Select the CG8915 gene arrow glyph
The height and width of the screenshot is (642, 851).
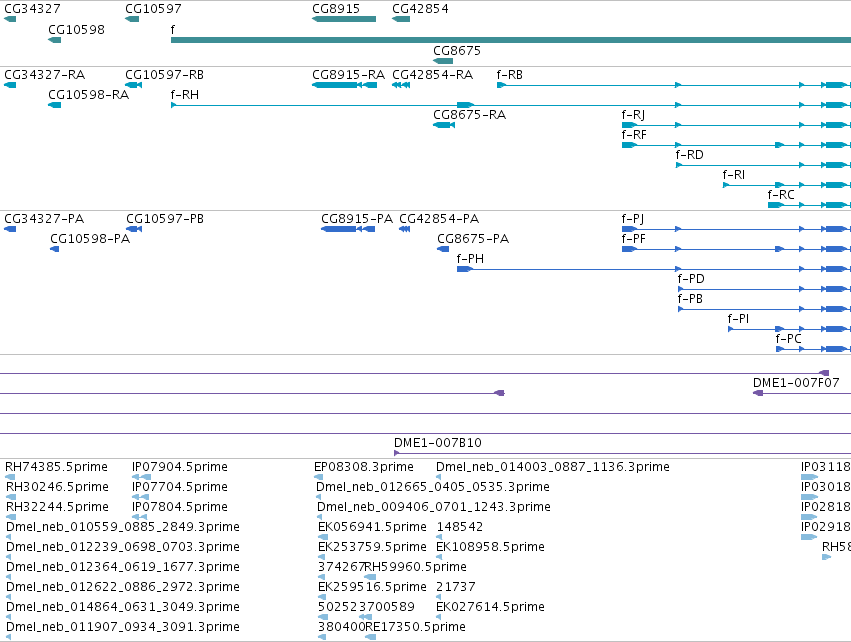pos(344,19)
